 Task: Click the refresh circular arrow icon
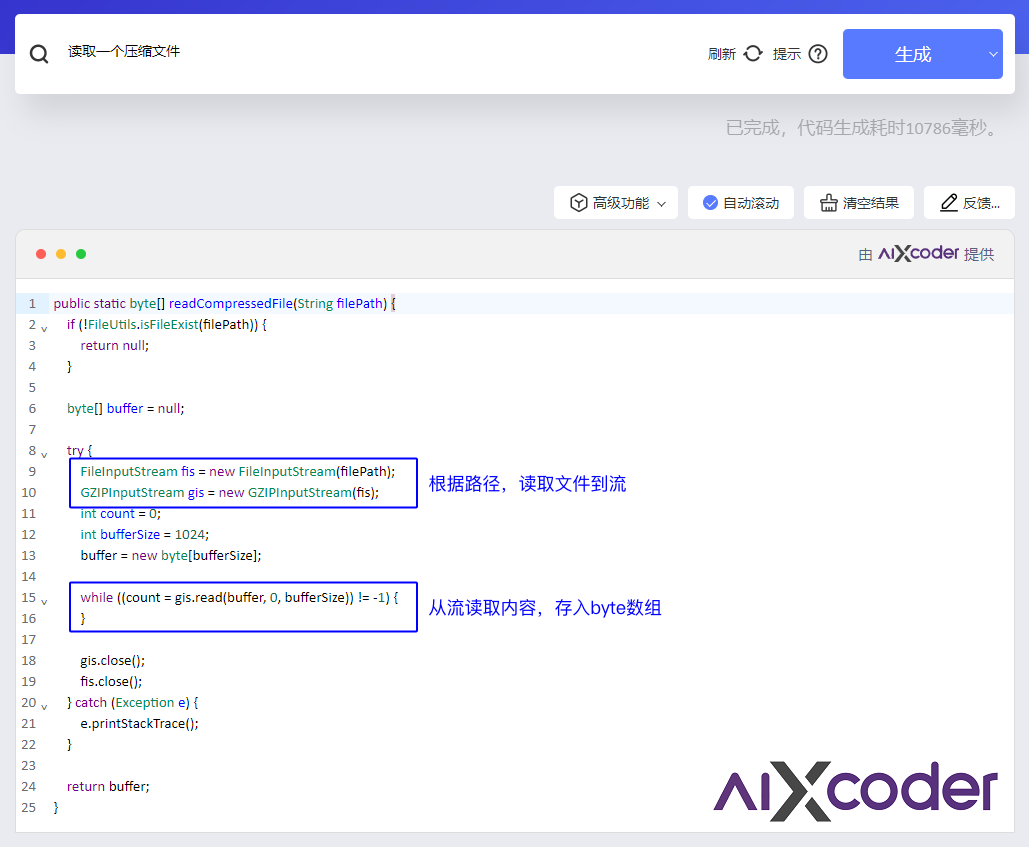pyautogui.click(x=753, y=53)
